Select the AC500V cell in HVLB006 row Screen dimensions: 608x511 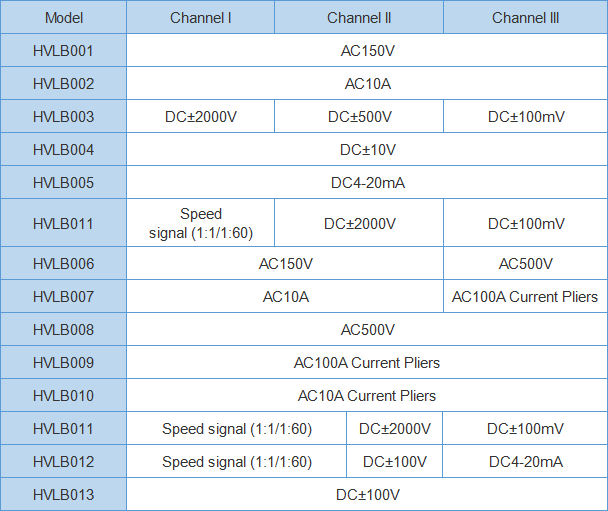tap(525, 264)
